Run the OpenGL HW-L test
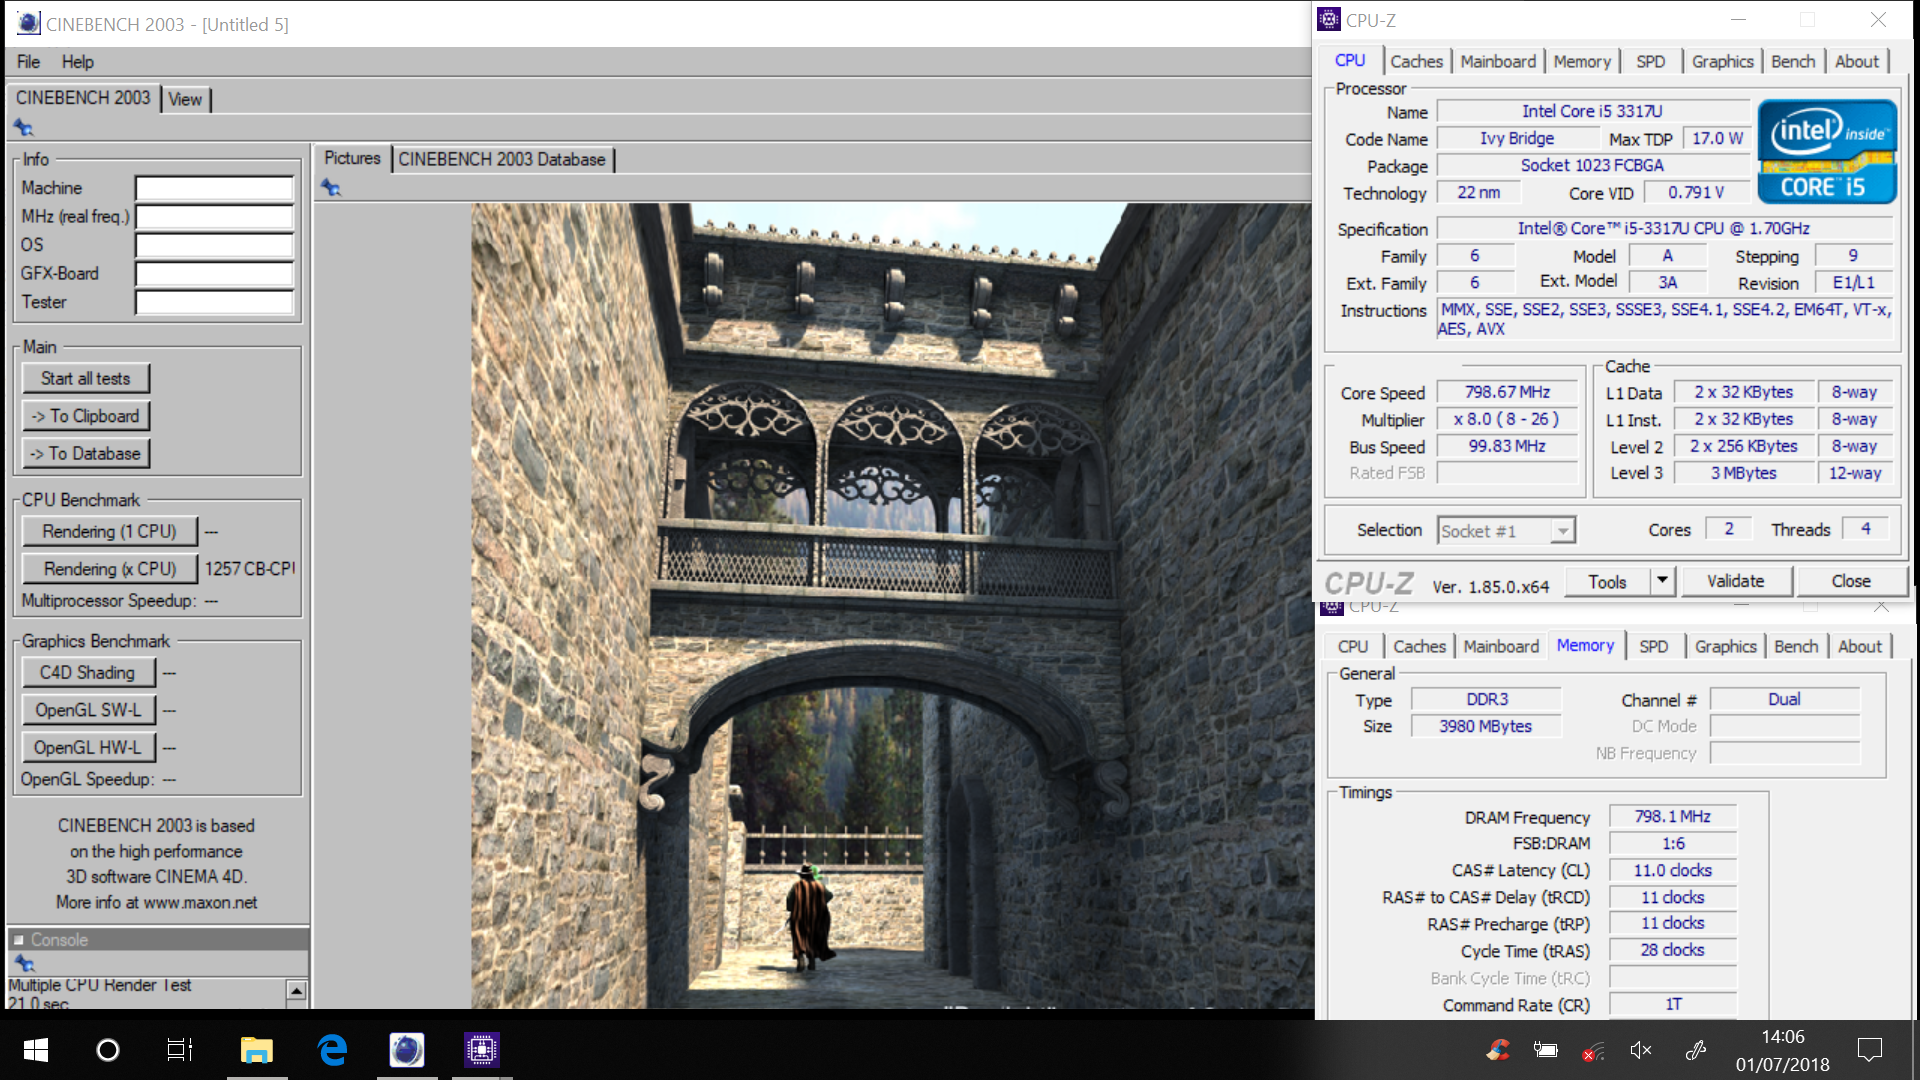 [88, 747]
